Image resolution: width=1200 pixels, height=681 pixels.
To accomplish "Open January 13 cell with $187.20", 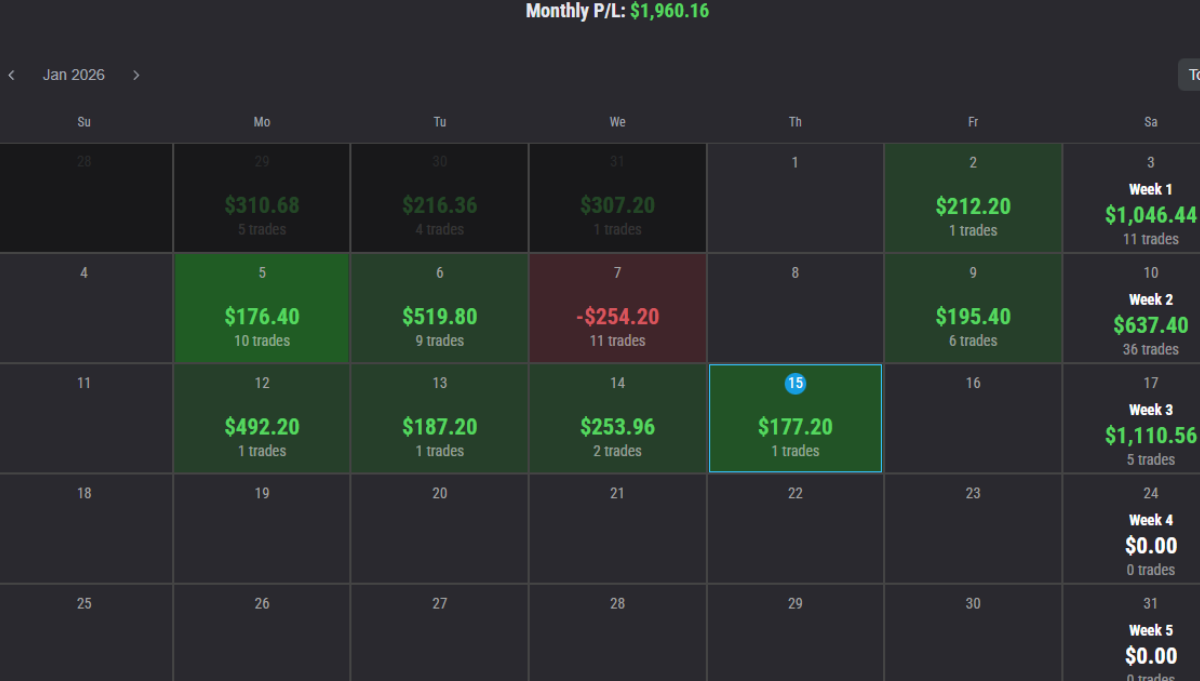I will 440,418.
